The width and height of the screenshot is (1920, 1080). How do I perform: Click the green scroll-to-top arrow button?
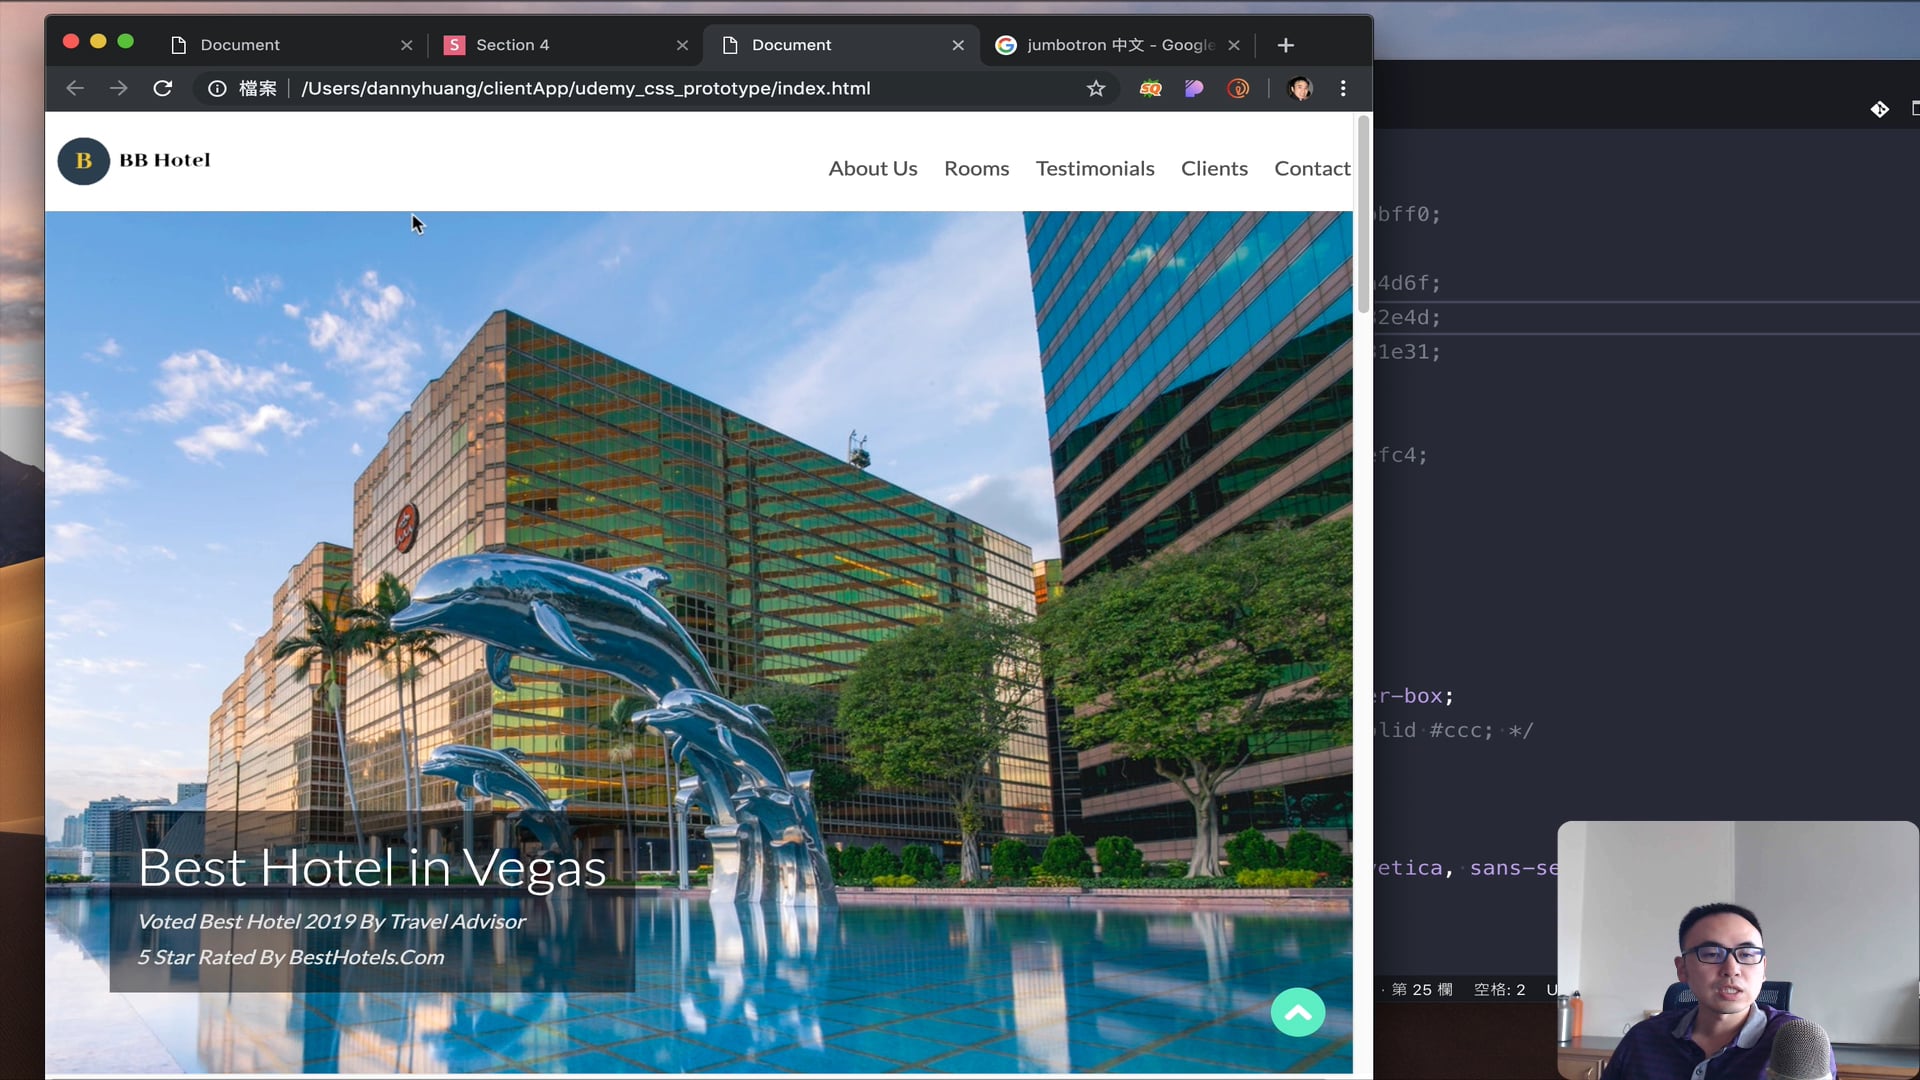(x=1298, y=1013)
